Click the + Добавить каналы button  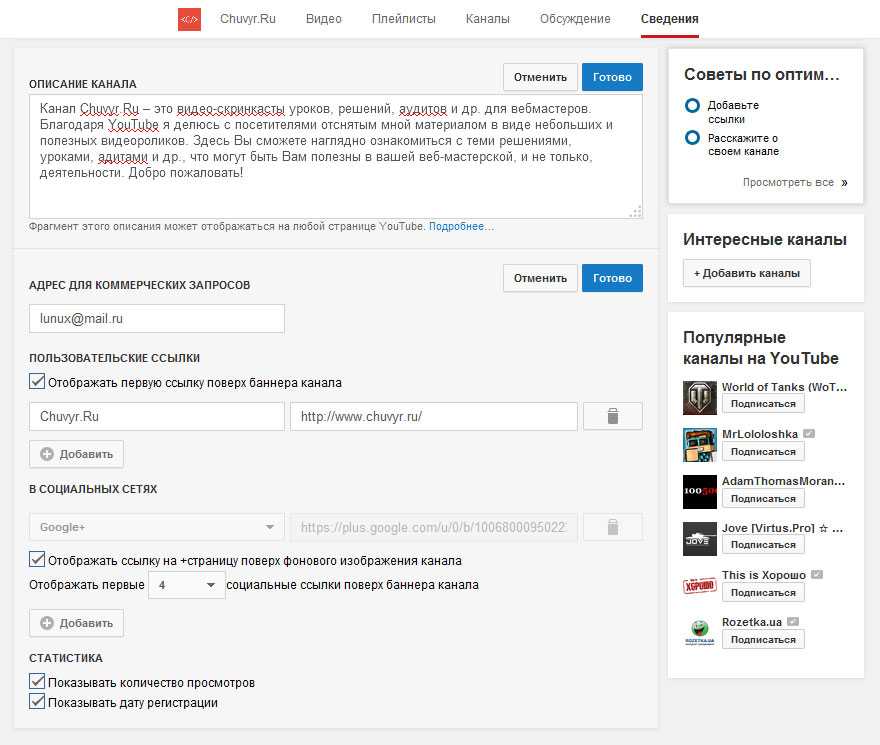pyautogui.click(x=746, y=273)
